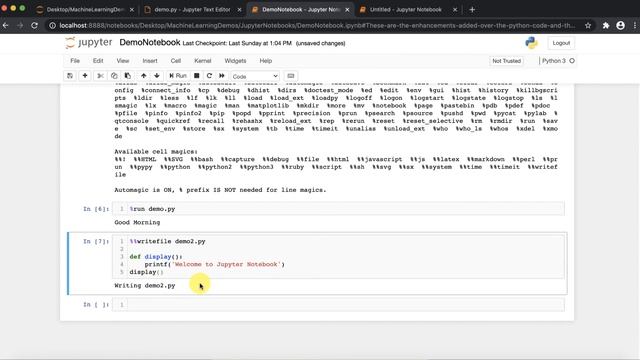Switch to Untitled Jupyter Notebook tab

[x=406, y=9]
